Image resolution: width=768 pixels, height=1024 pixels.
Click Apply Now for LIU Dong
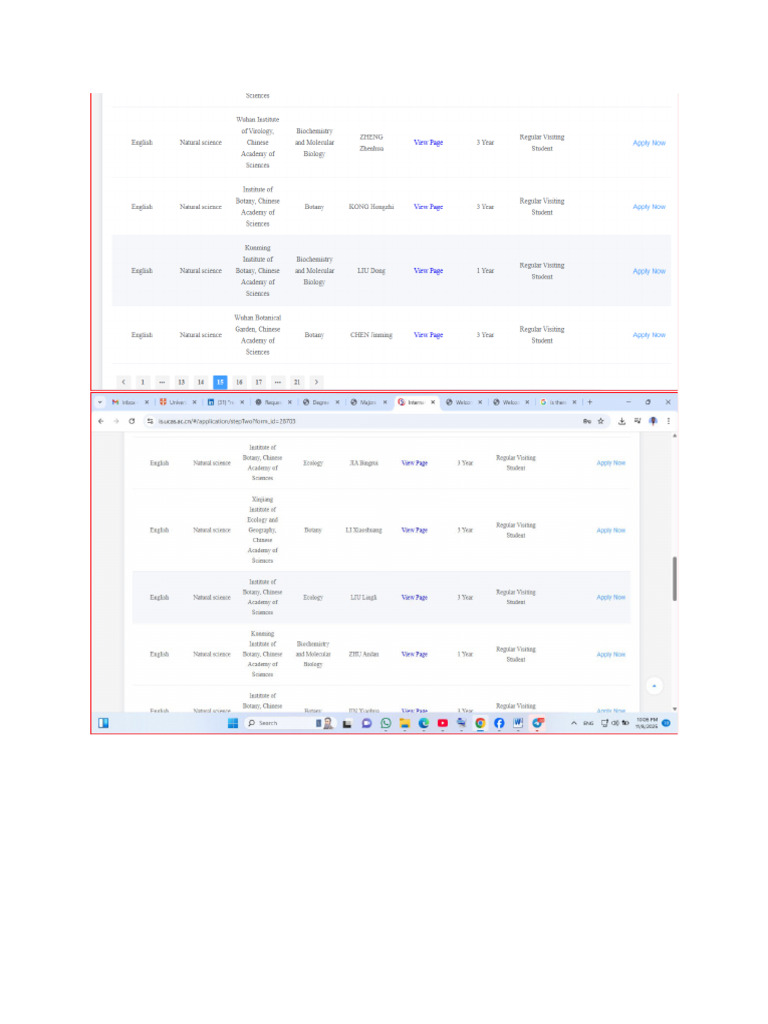[648, 271]
